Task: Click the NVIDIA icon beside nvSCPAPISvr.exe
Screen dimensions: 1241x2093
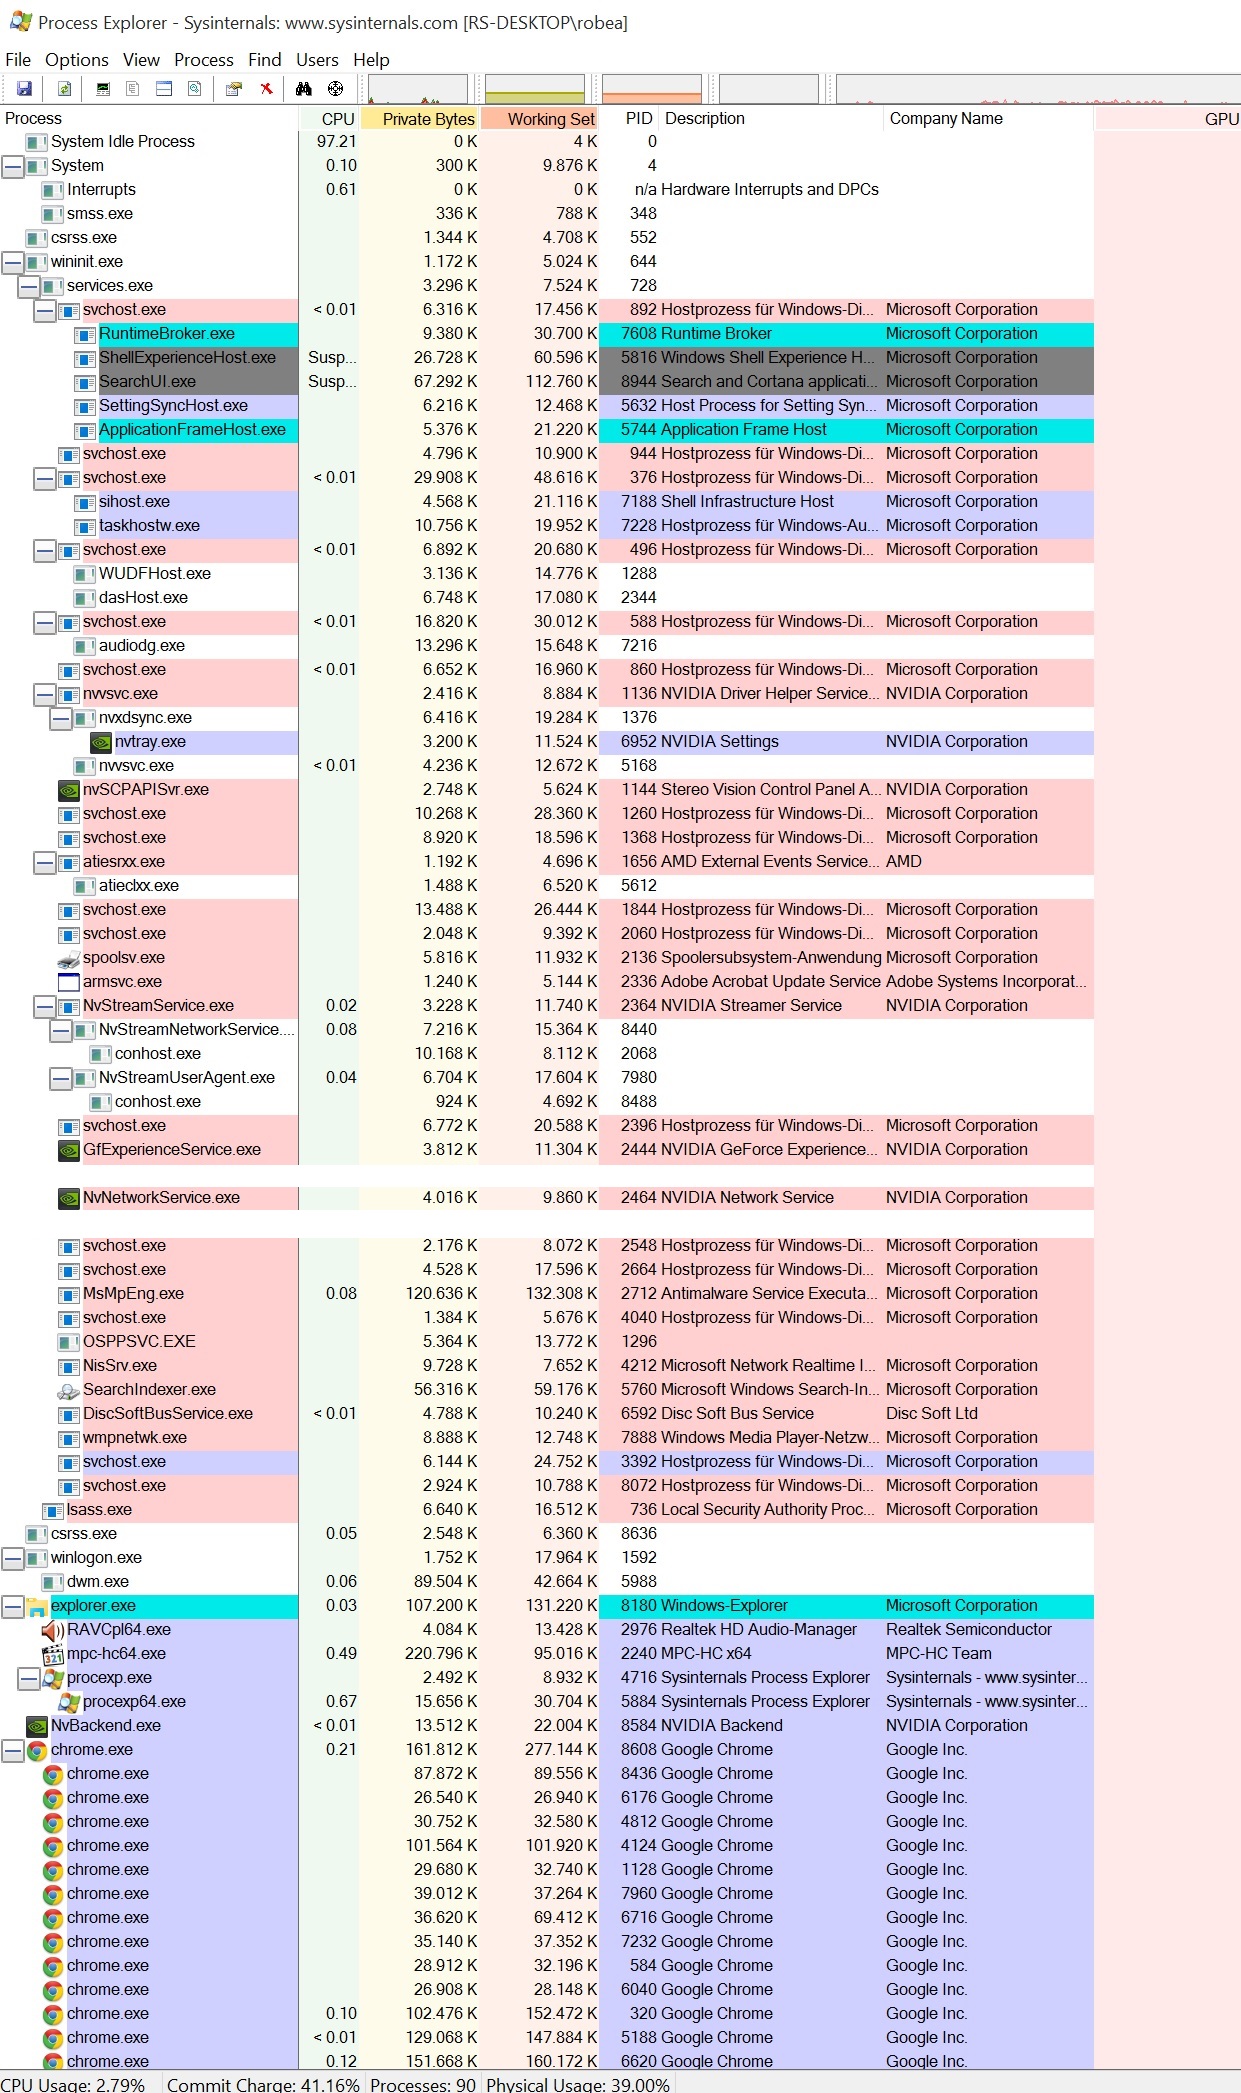Action: [x=69, y=790]
